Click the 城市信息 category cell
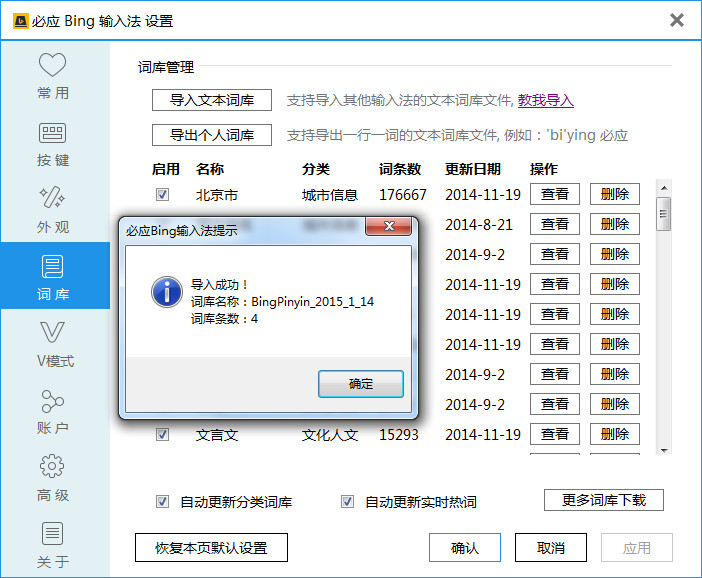 330,195
